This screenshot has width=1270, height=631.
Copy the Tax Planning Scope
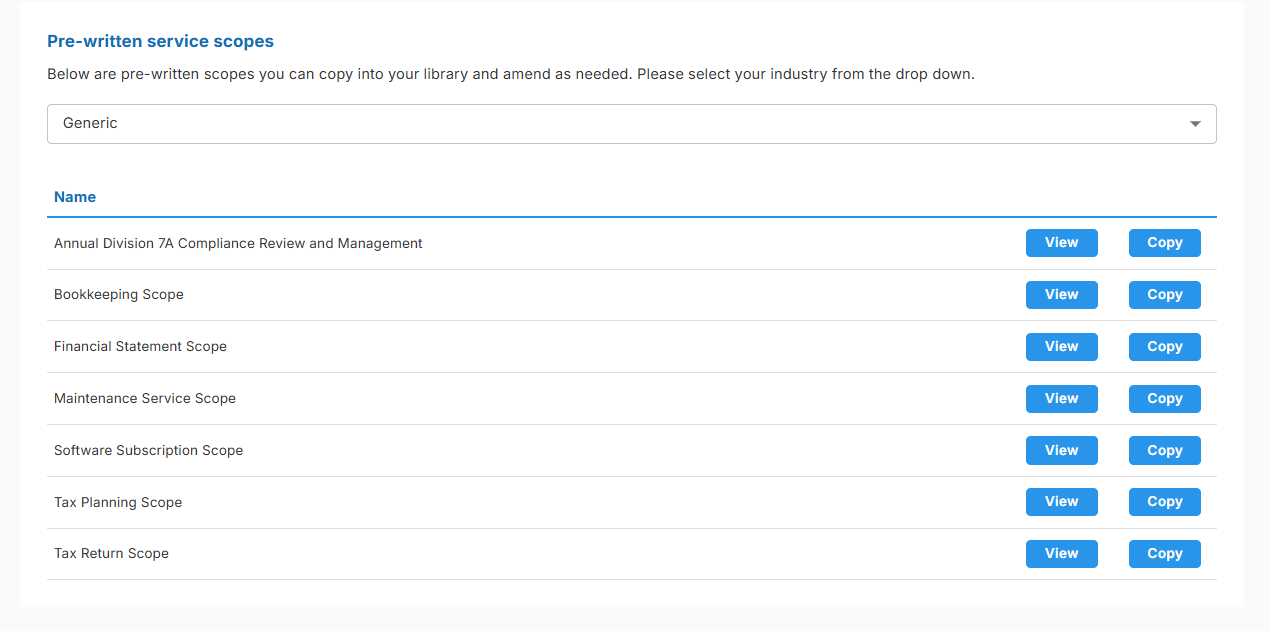(x=1164, y=502)
